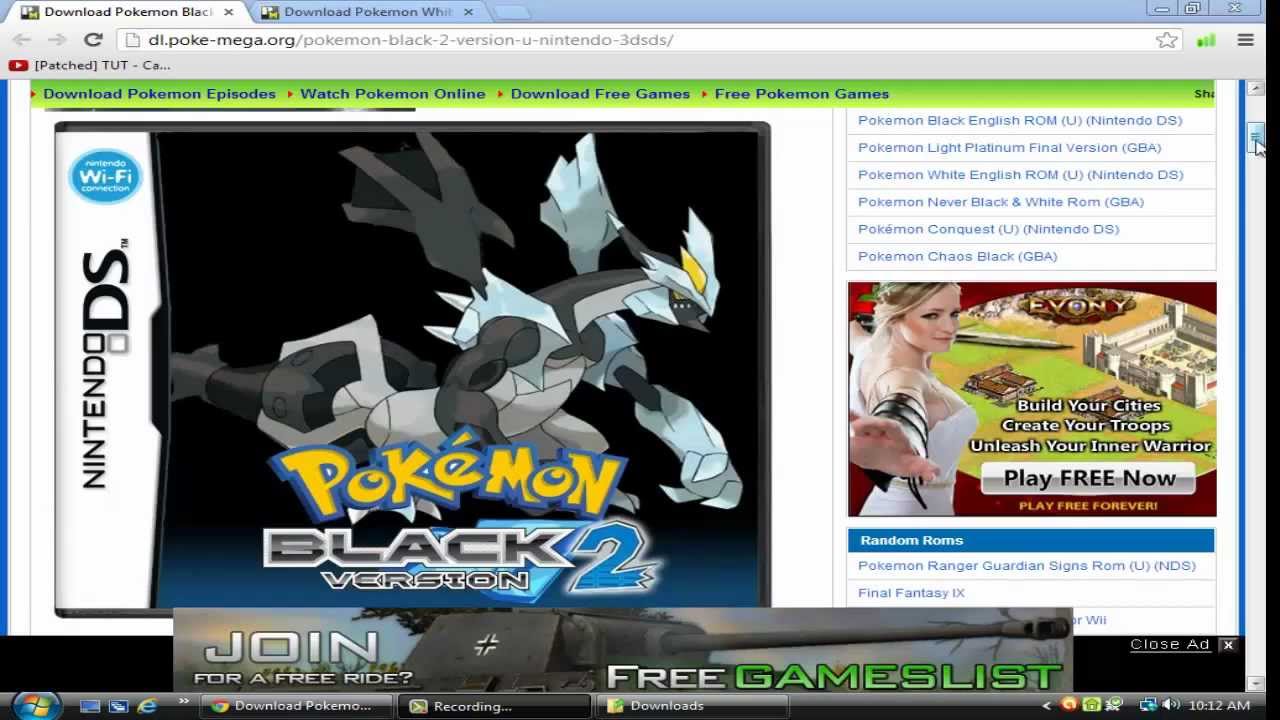Click the scrollbar up arrow
The height and width of the screenshot is (720, 1280).
(x=1256, y=88)
